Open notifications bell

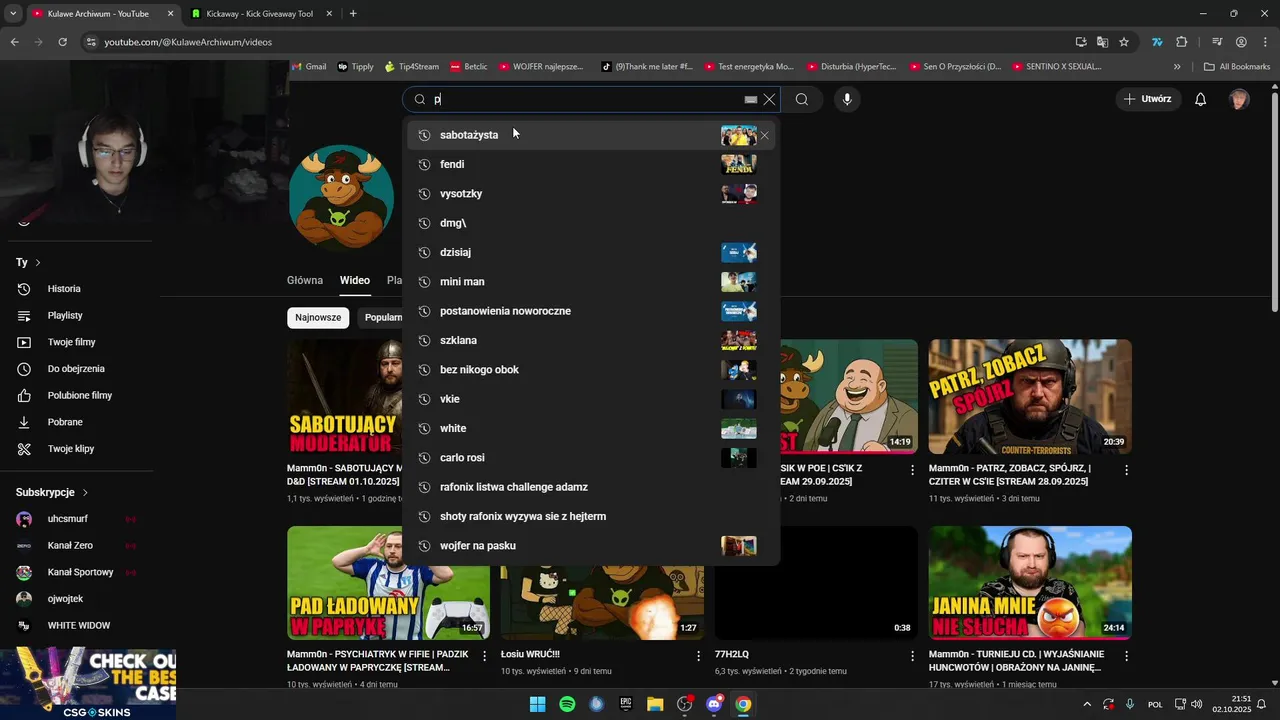pyautogui.click(x=1201, y=99)
